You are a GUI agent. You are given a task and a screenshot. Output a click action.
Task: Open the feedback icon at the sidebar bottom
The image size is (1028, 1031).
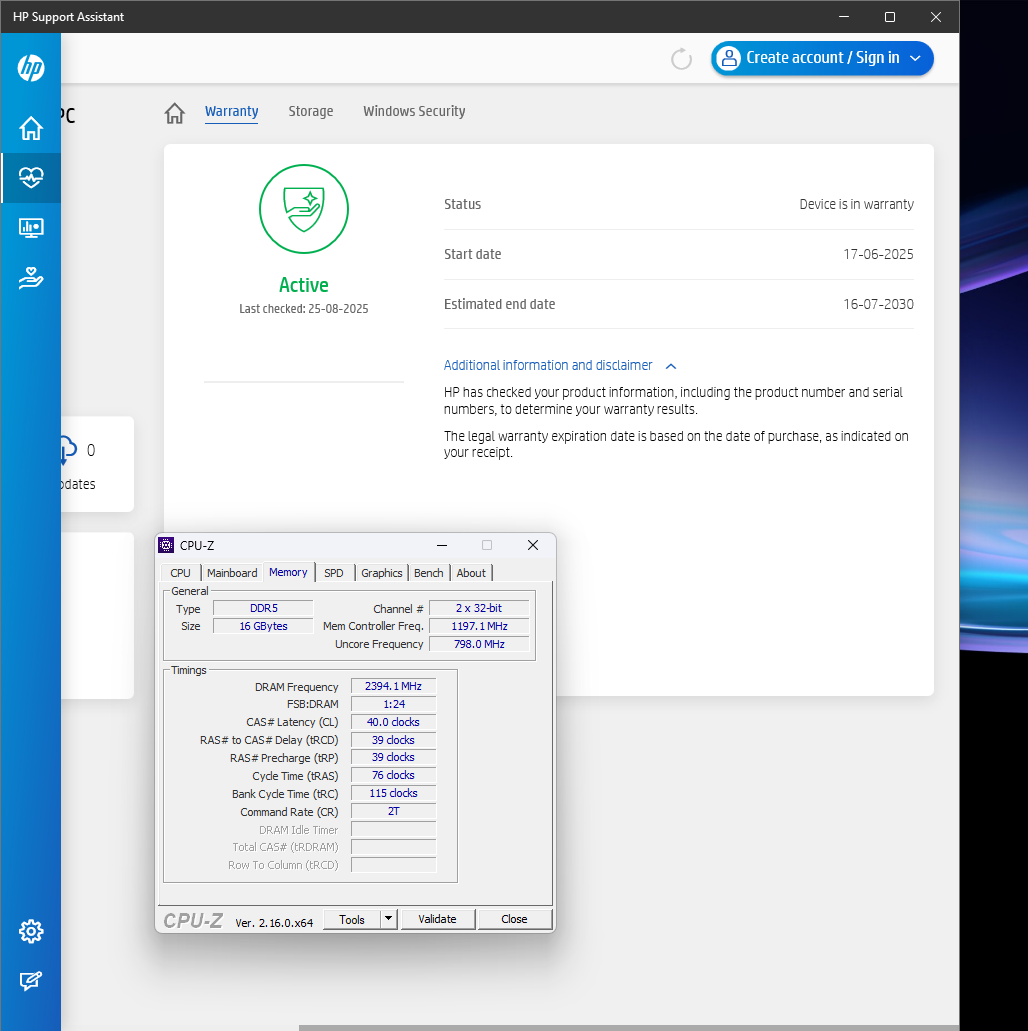[x=31, y=981]
